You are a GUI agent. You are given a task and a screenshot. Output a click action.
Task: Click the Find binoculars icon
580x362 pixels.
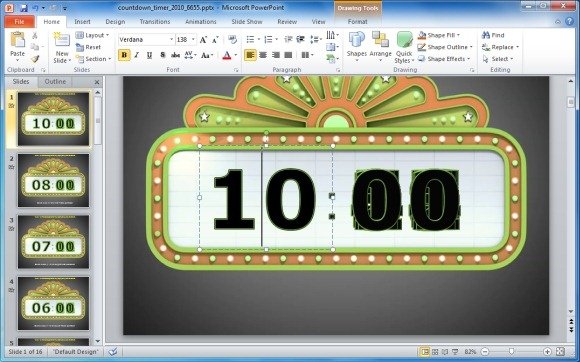(x=486, y=35)
